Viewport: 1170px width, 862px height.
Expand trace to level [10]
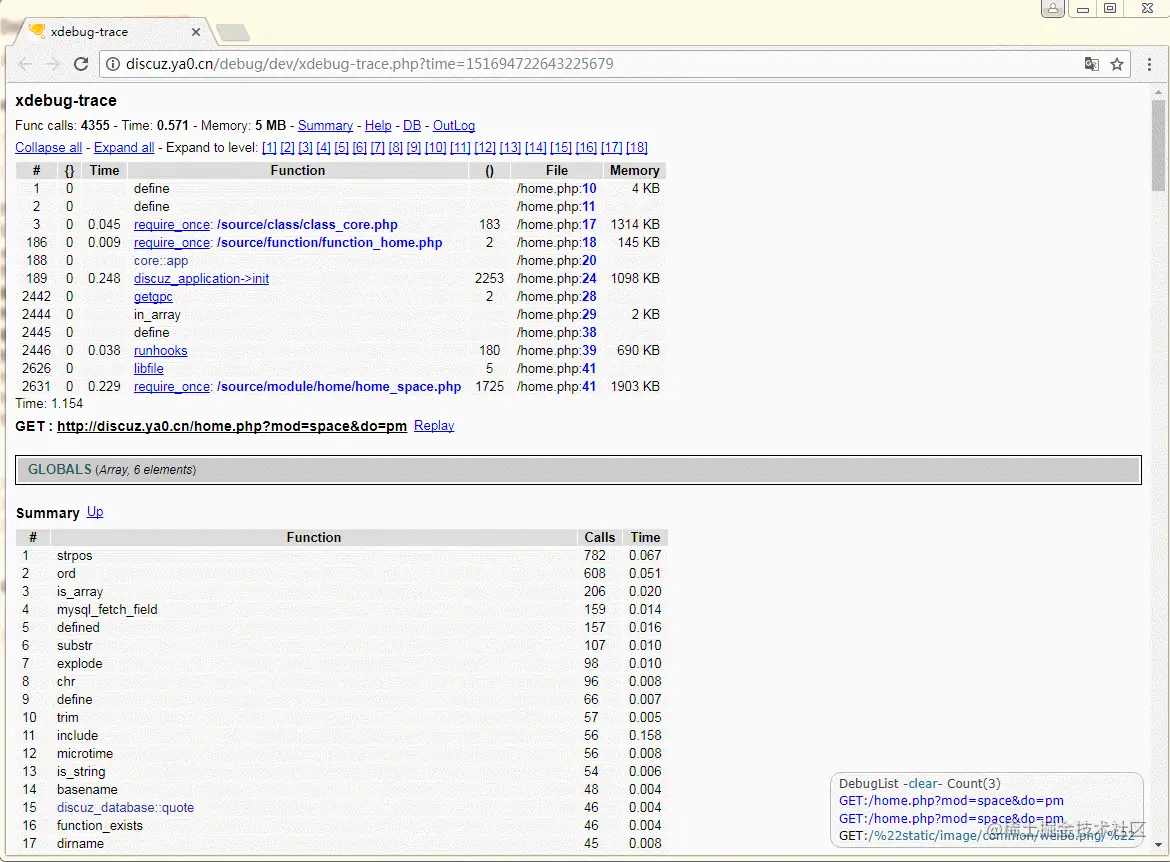point(436,147)
